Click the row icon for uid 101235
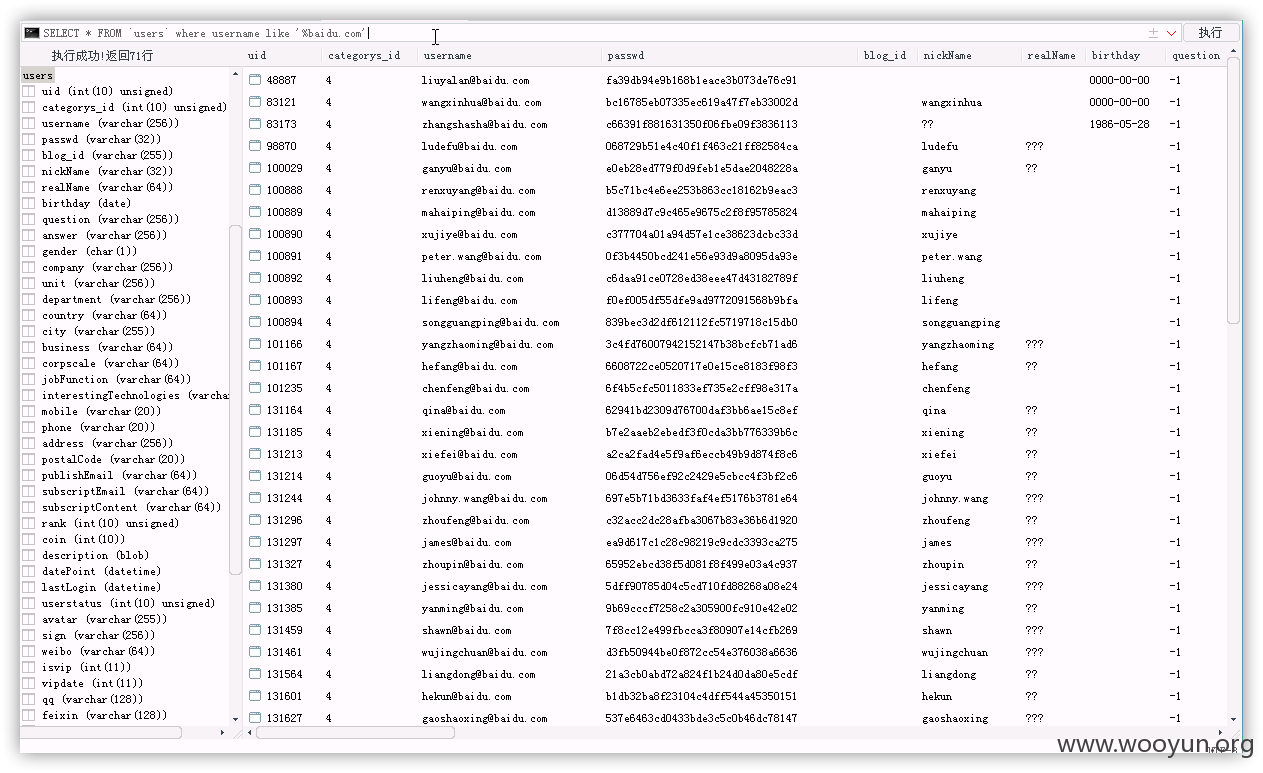 [x=255, y=388]
